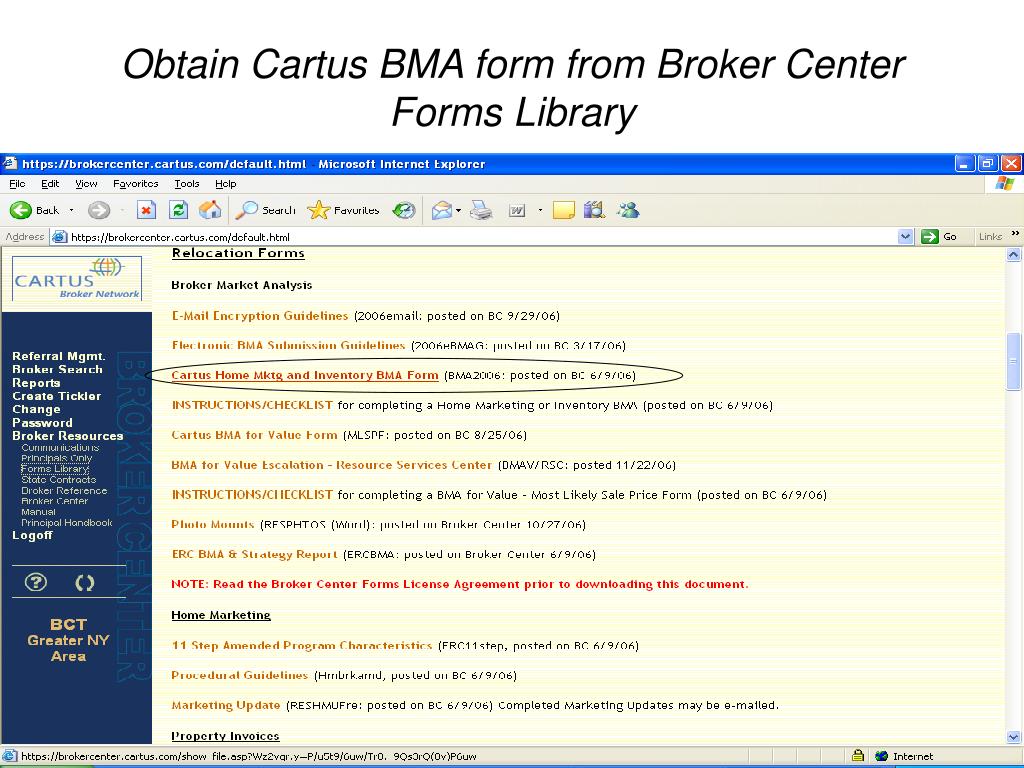The image size is (1024, 768).
Task: Open the File menu
Action: (18, 184)
